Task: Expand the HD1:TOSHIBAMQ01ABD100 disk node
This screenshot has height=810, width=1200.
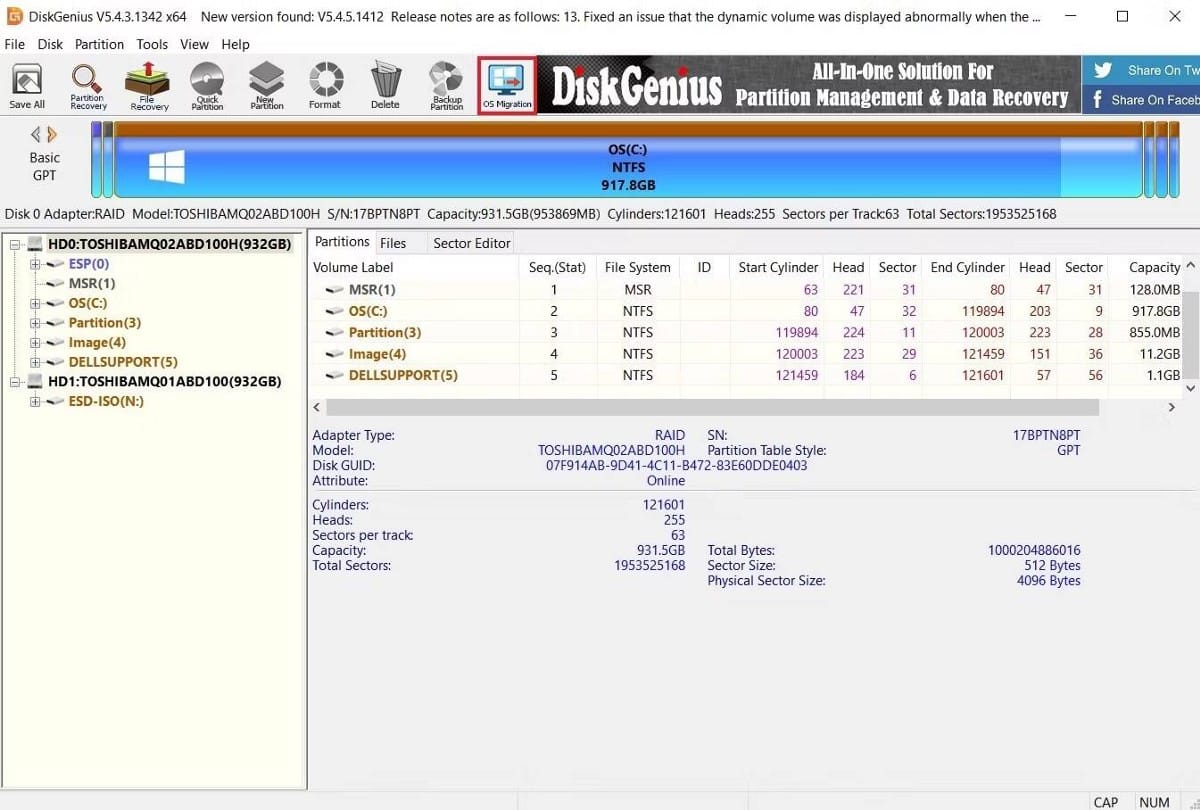Action: (14, 381)
